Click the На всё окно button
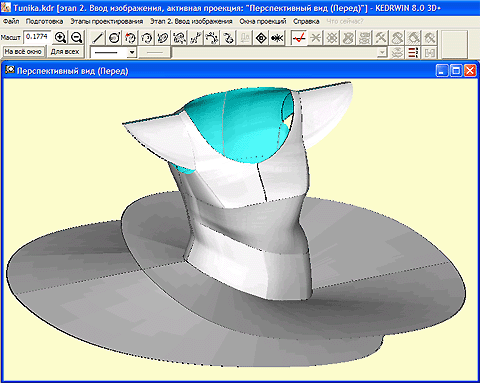The image size is (480, 383). point(23,52)
